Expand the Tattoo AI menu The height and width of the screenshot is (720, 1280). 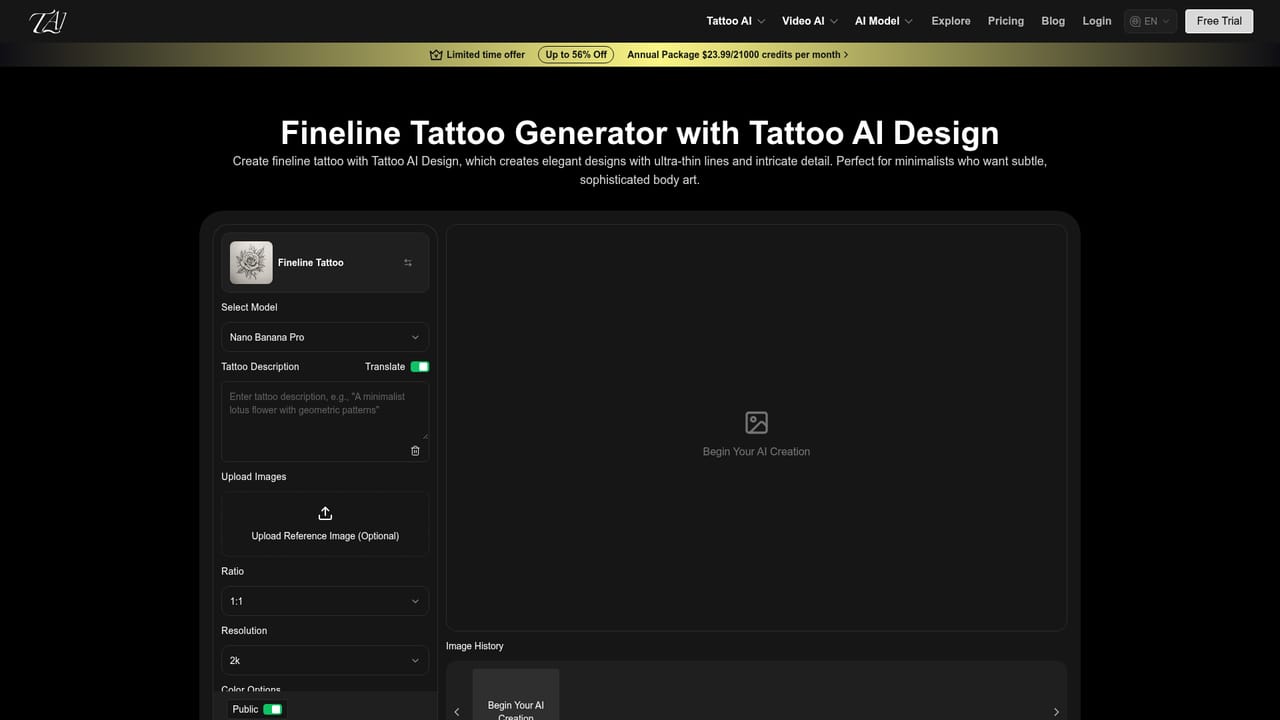click(x=735, y=21)
